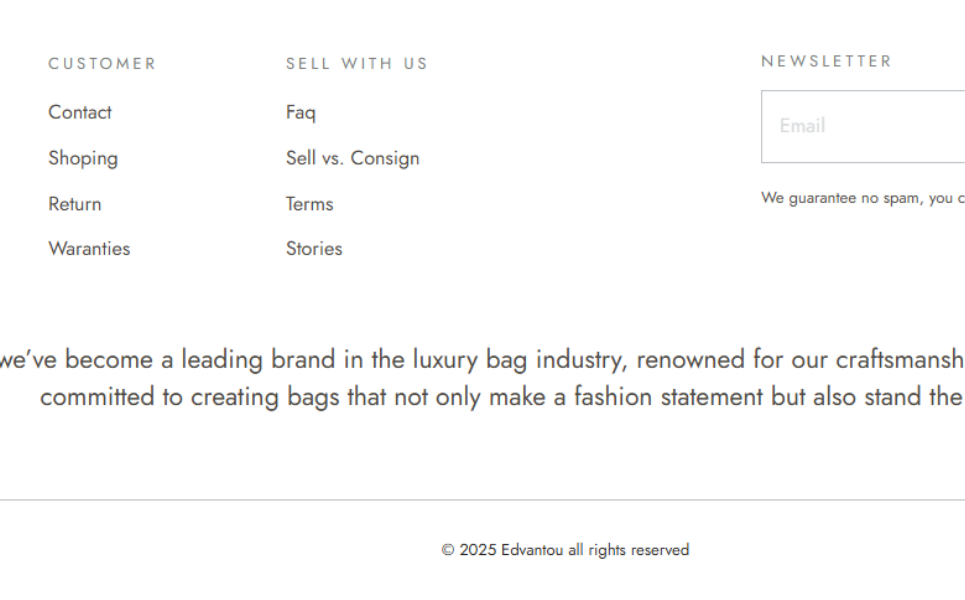Open the Contact link
This screenshot has height=600, width=965.
80,112
